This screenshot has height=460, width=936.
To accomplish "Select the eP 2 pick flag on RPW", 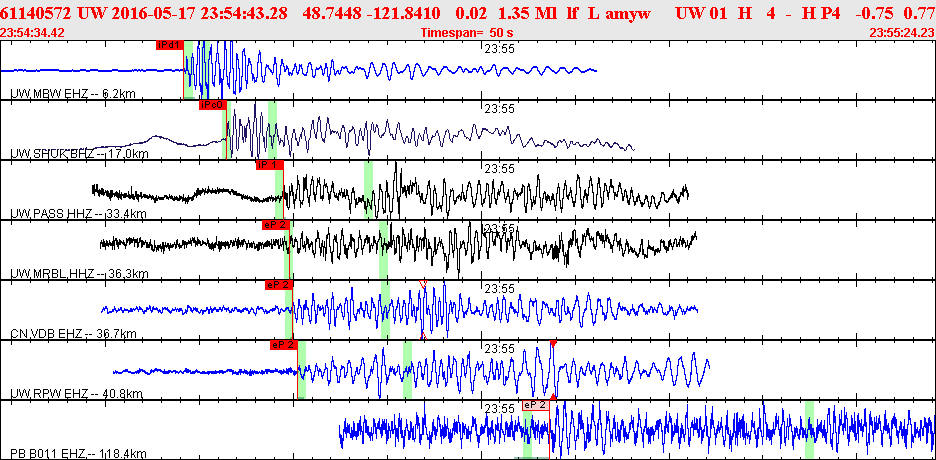I will pos(284,345).
